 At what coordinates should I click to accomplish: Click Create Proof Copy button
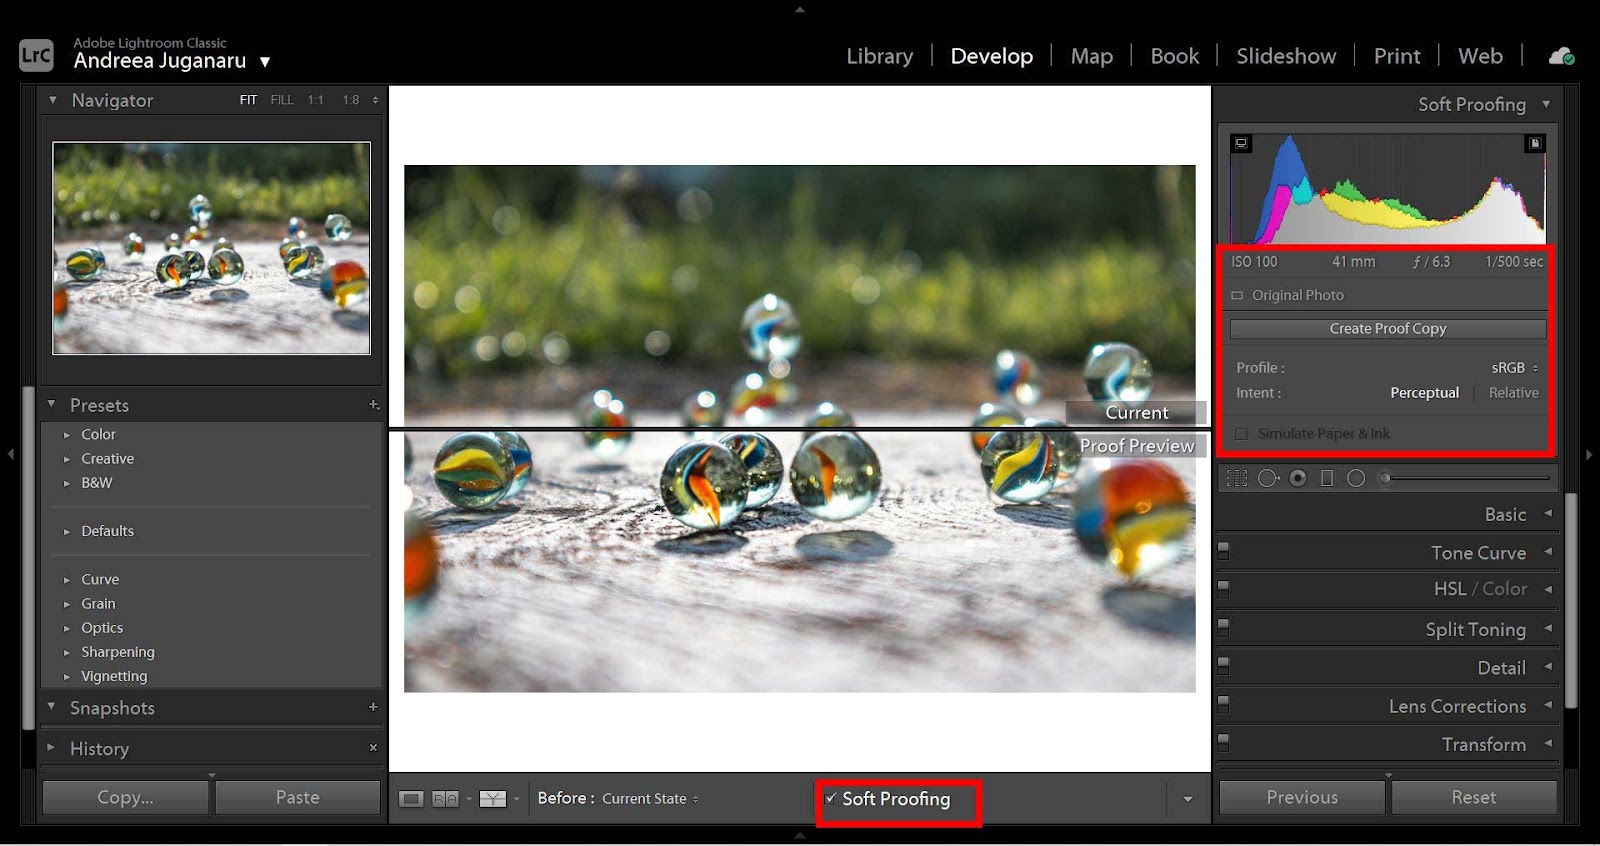1388,329
